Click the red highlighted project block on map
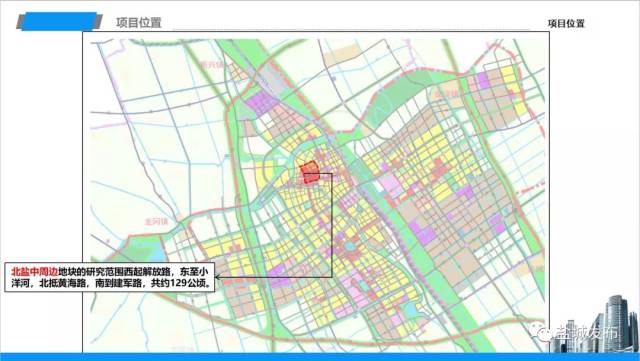 [x=310, y=172]
